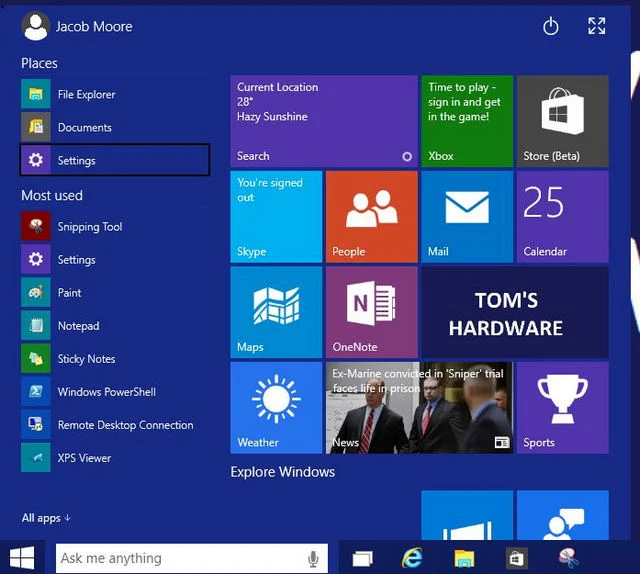
Task: Expand the All apps list
Action: [x=46, y=518]
